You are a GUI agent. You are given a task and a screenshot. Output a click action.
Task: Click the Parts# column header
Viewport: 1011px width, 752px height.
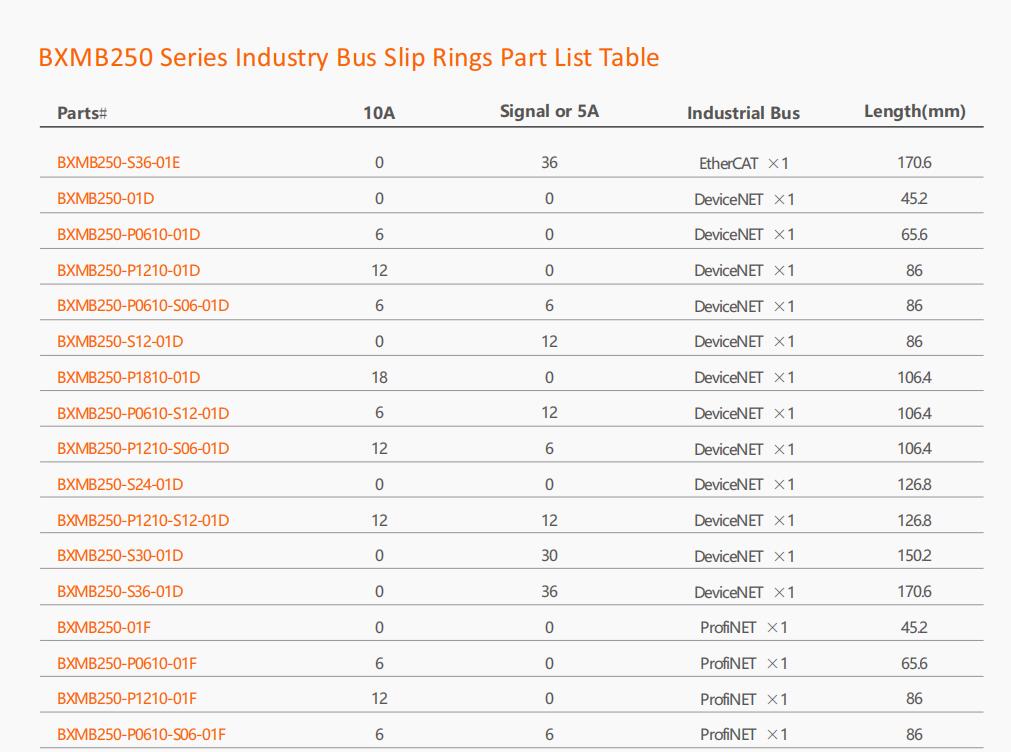pos(82,113)
